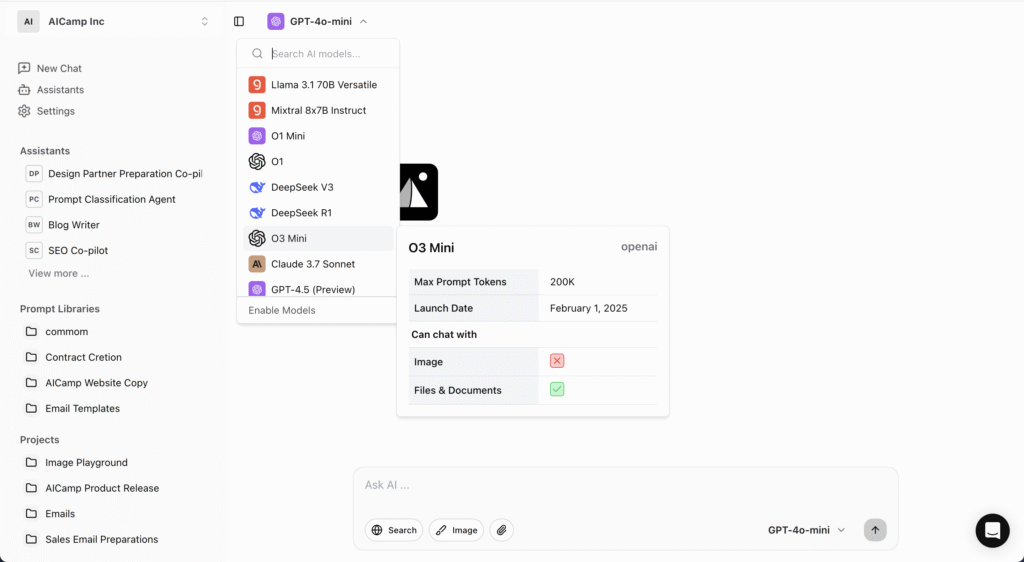This screenshot has height=562, width=1024.
Task: Select the O1 Mini model
Action: [x=318, y=136]
